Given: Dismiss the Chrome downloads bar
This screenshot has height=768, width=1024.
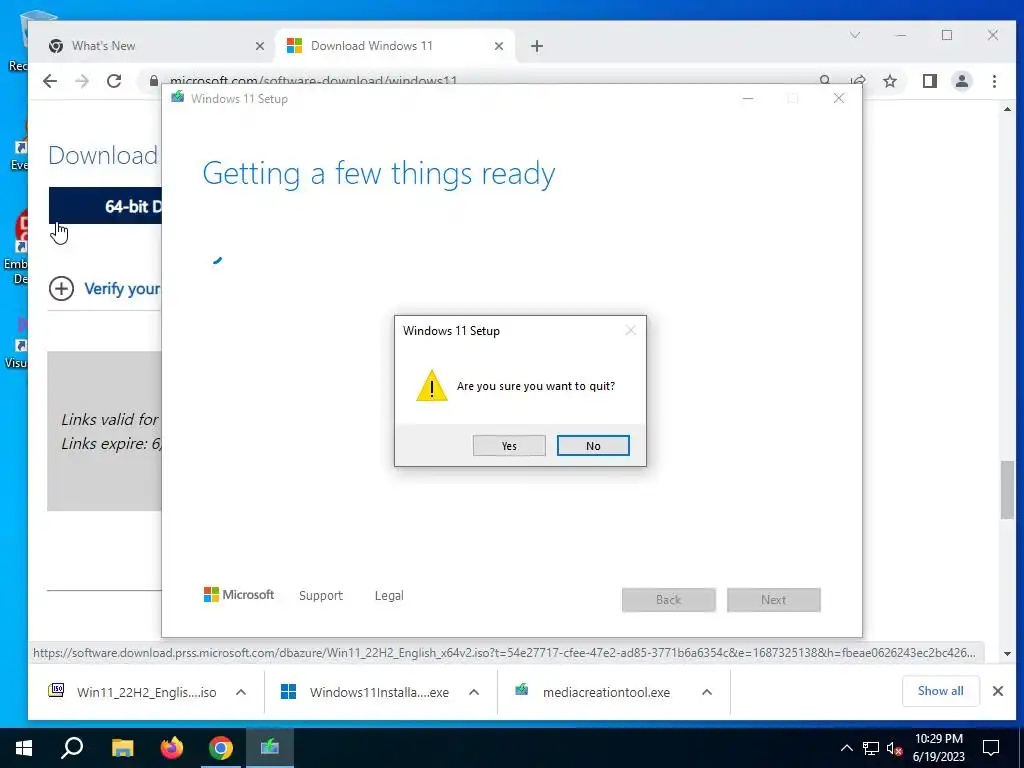Looking at the screenshot, I should [x=998, y=691].
